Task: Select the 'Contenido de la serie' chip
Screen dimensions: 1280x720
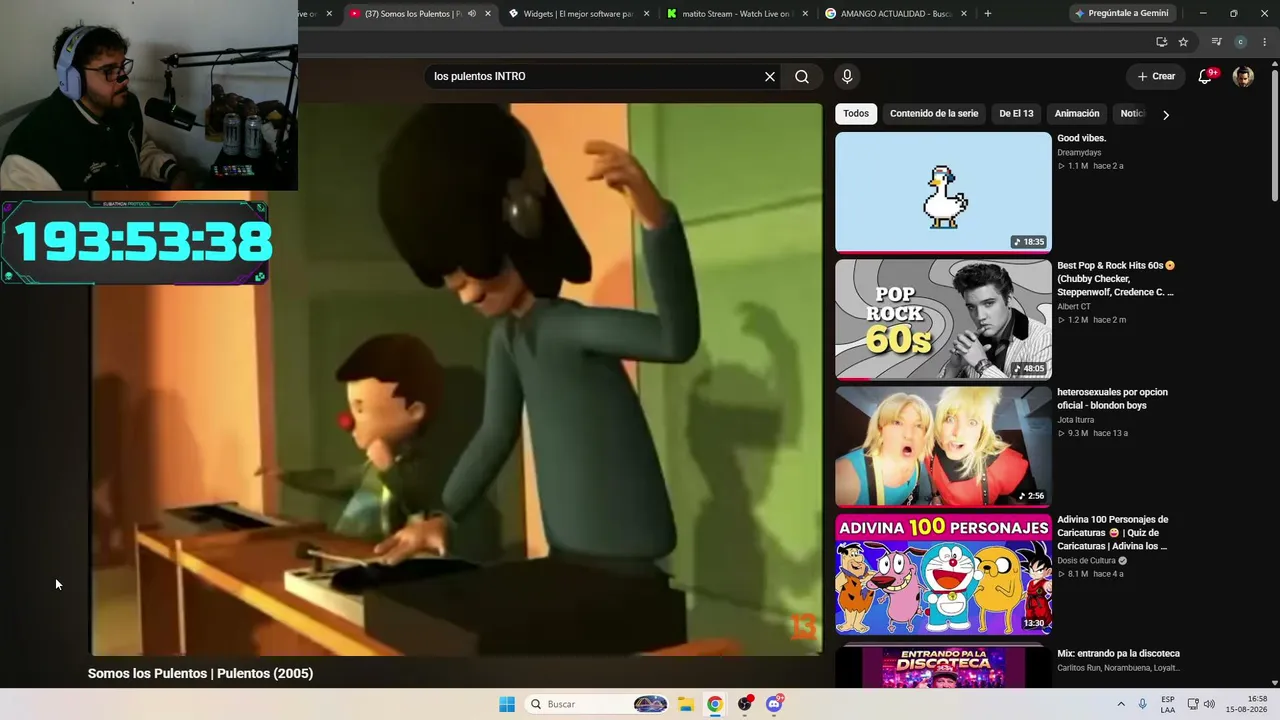Action: click(934, 114)
